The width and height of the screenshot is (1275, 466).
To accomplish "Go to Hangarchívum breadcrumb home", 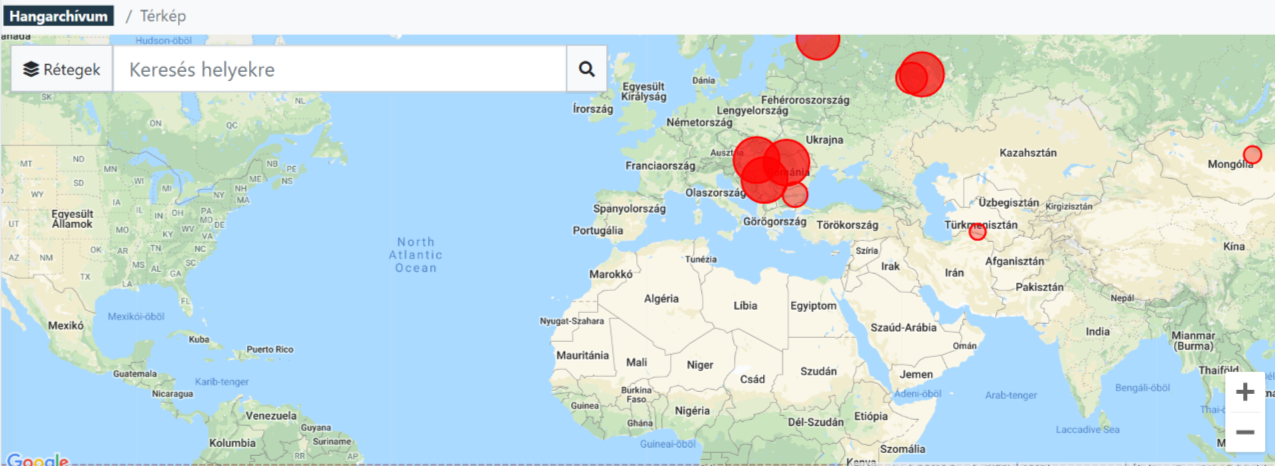I will click(x=57, y=16).
